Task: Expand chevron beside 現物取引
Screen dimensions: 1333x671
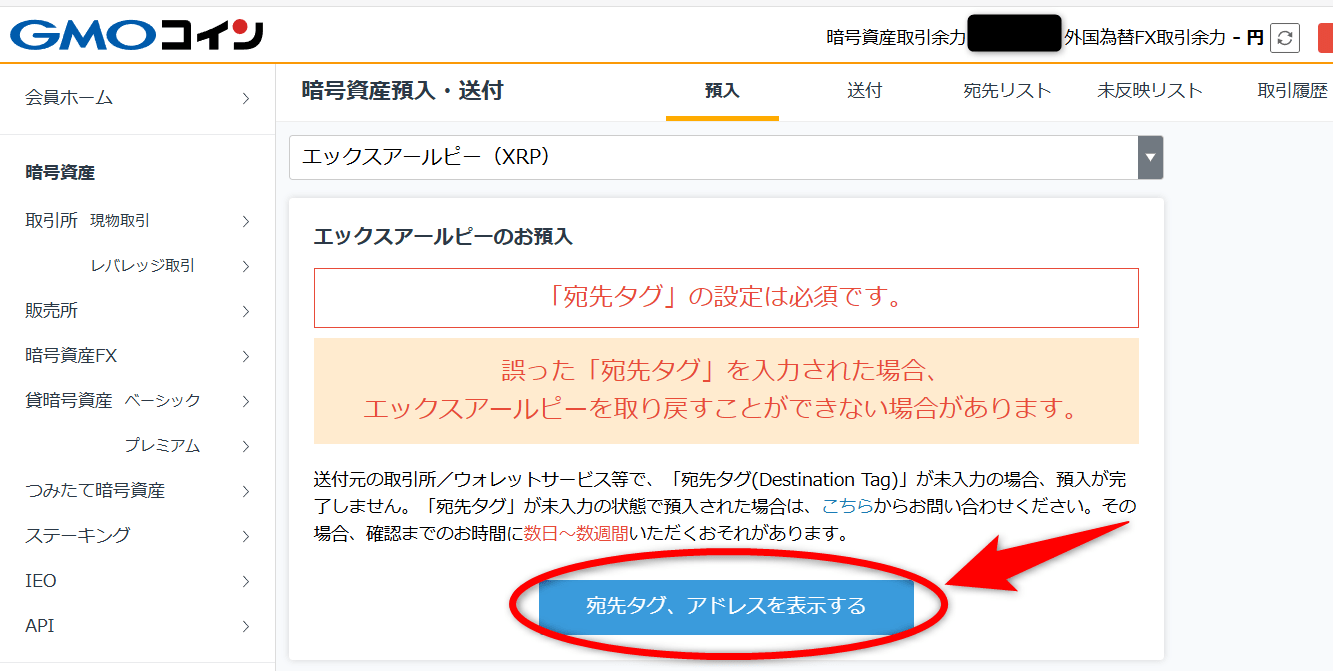Action: (246, 221)
